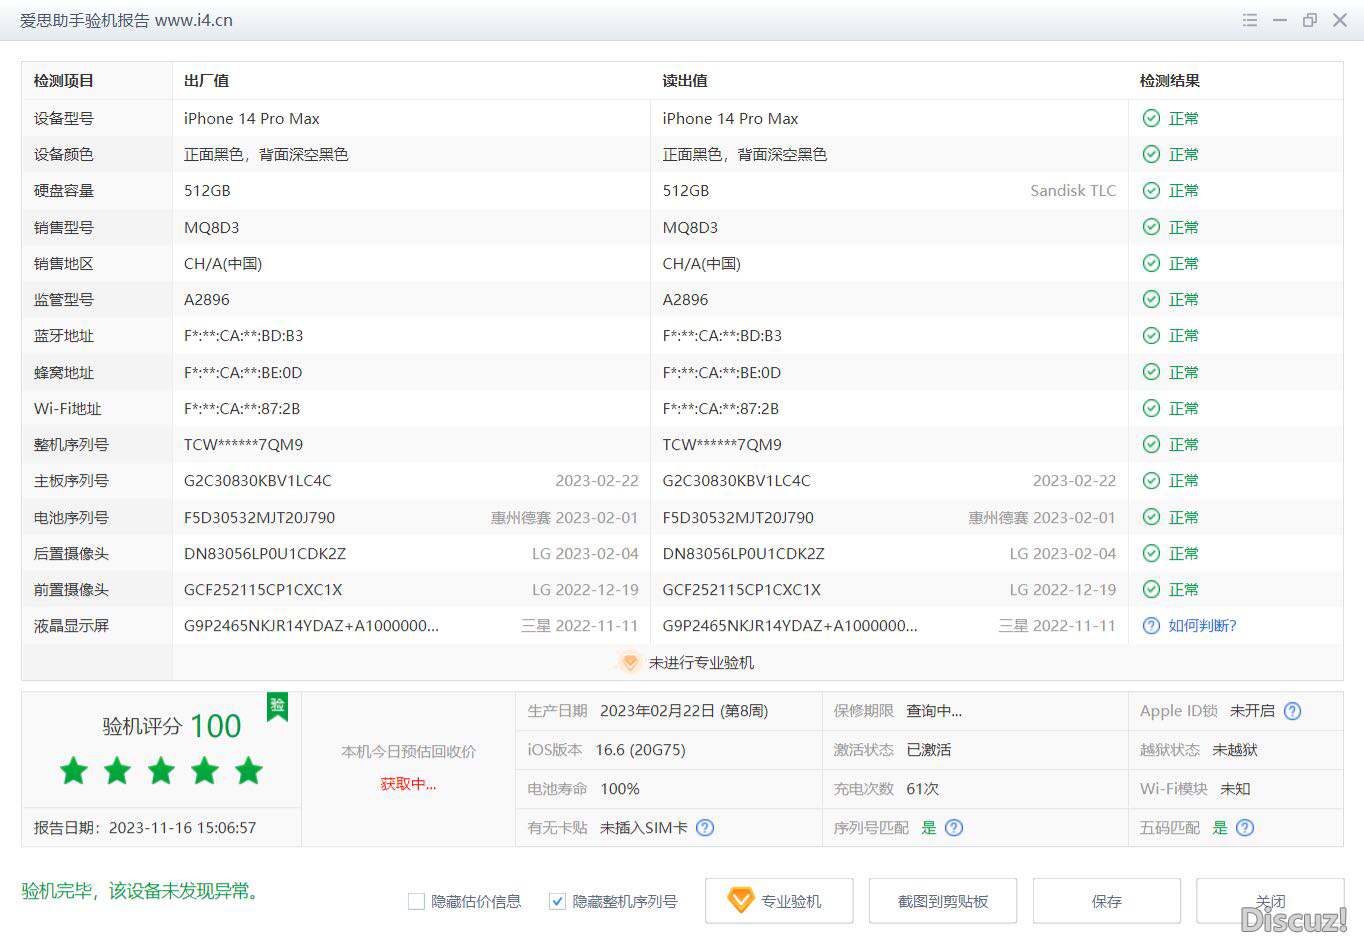Click the iOS版本 16.6 (20G75) value
The image size is (1364, 944).
(x=640, y=750)
